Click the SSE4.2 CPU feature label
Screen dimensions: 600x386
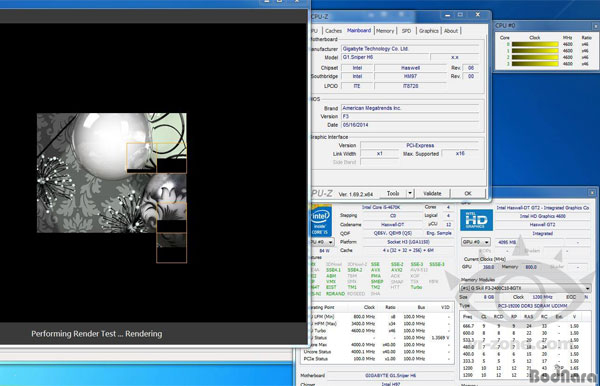point(355,270)
